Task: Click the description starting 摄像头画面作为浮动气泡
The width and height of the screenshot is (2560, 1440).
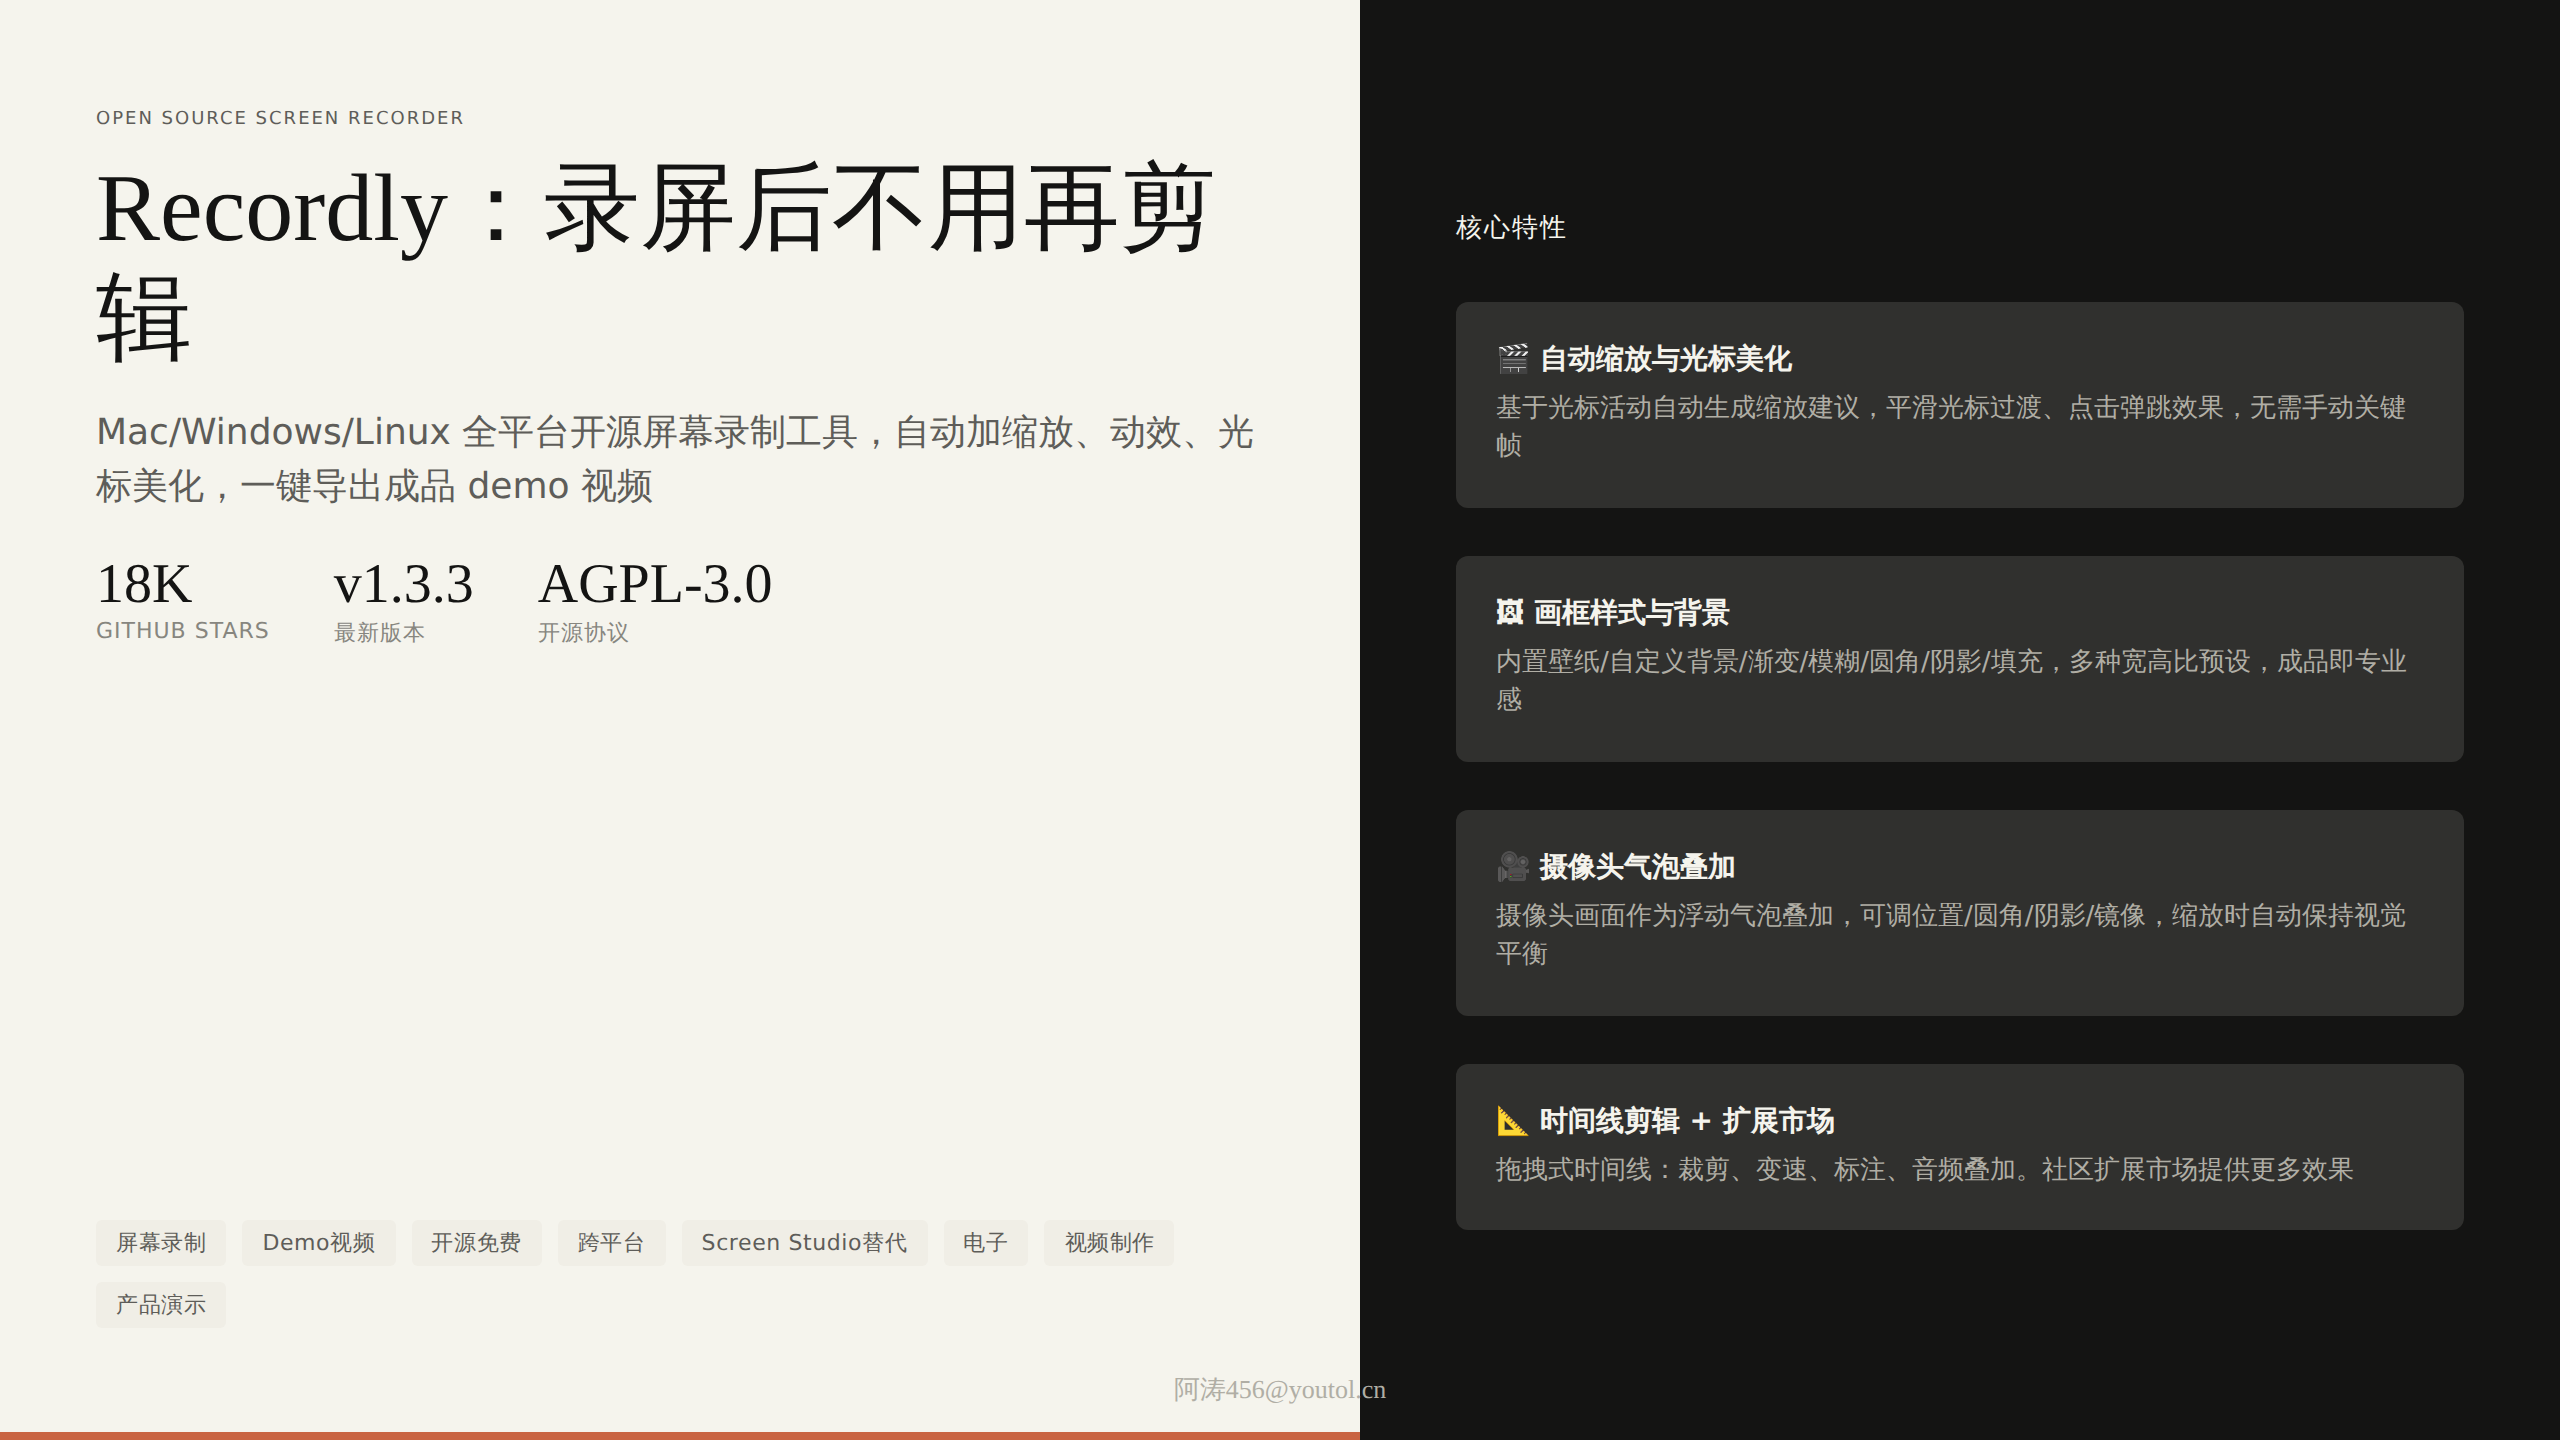Action: (x=1951, y=934)
